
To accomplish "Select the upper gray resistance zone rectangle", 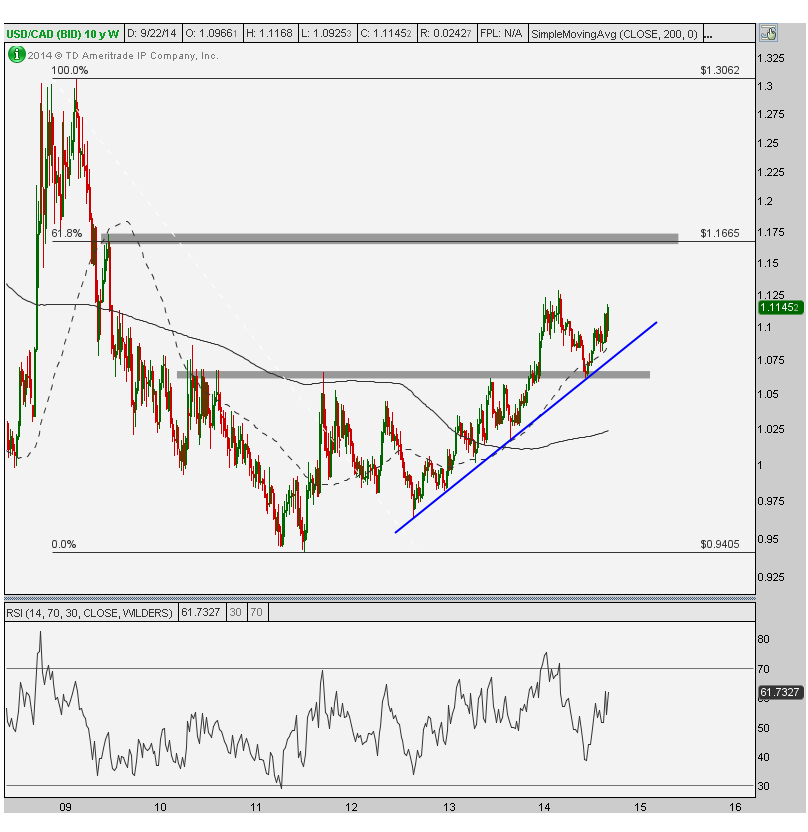I will click(x=390, y=238).
